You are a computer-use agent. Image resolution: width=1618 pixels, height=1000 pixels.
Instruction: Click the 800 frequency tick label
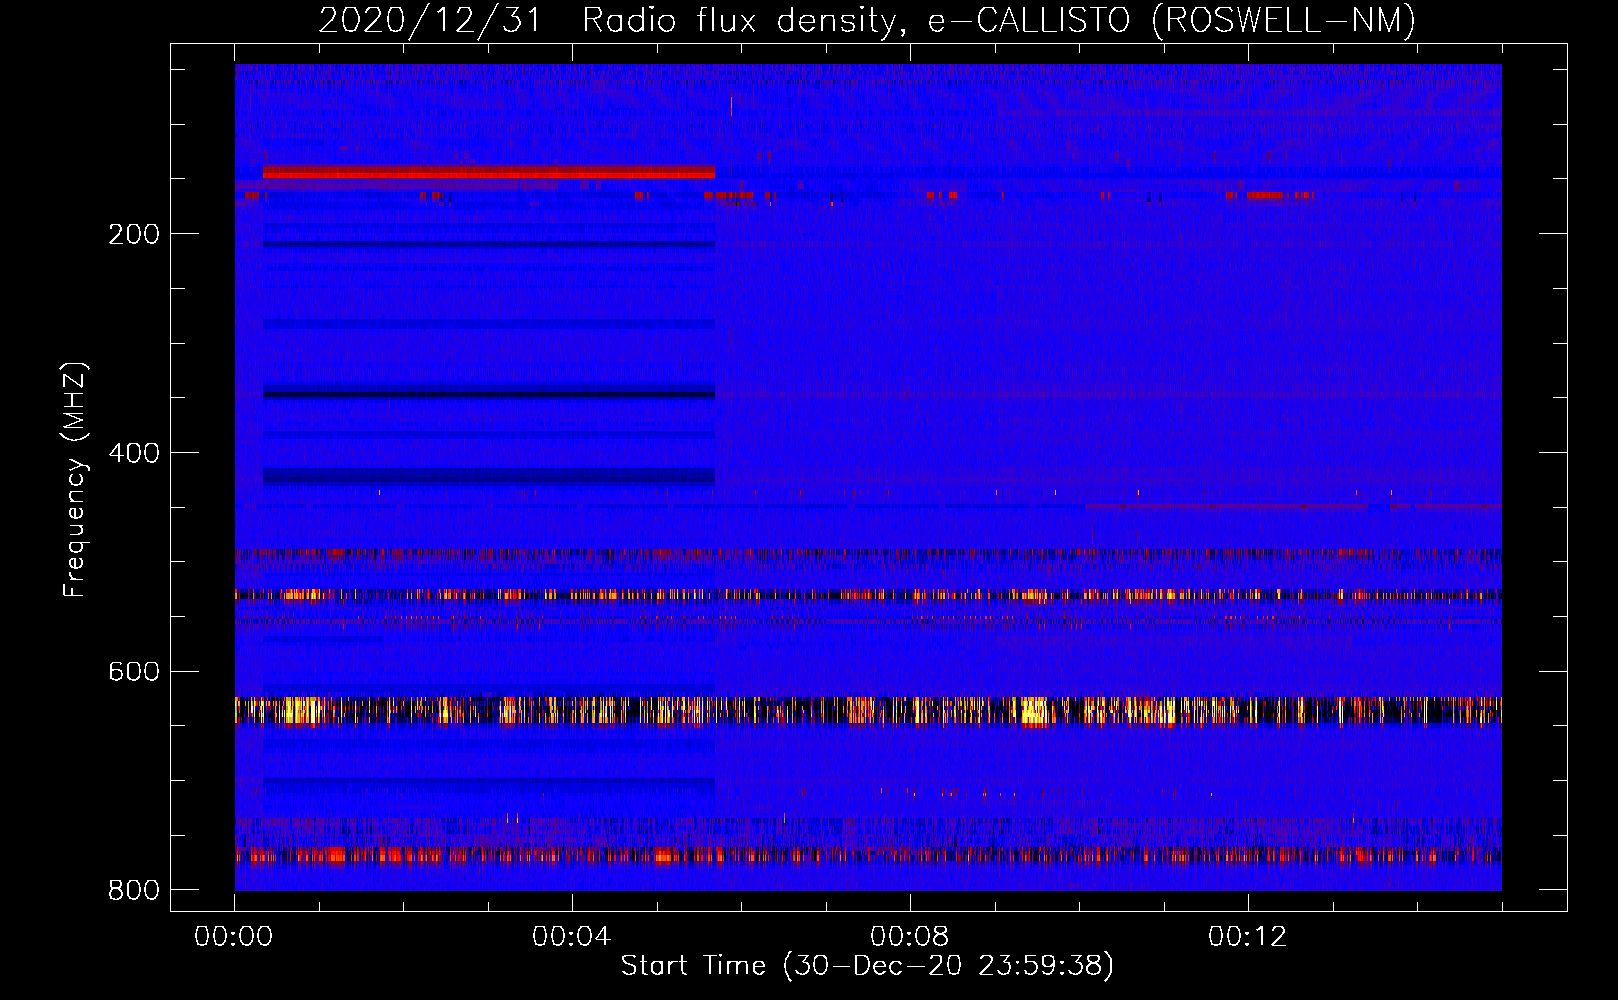[134, 890]
